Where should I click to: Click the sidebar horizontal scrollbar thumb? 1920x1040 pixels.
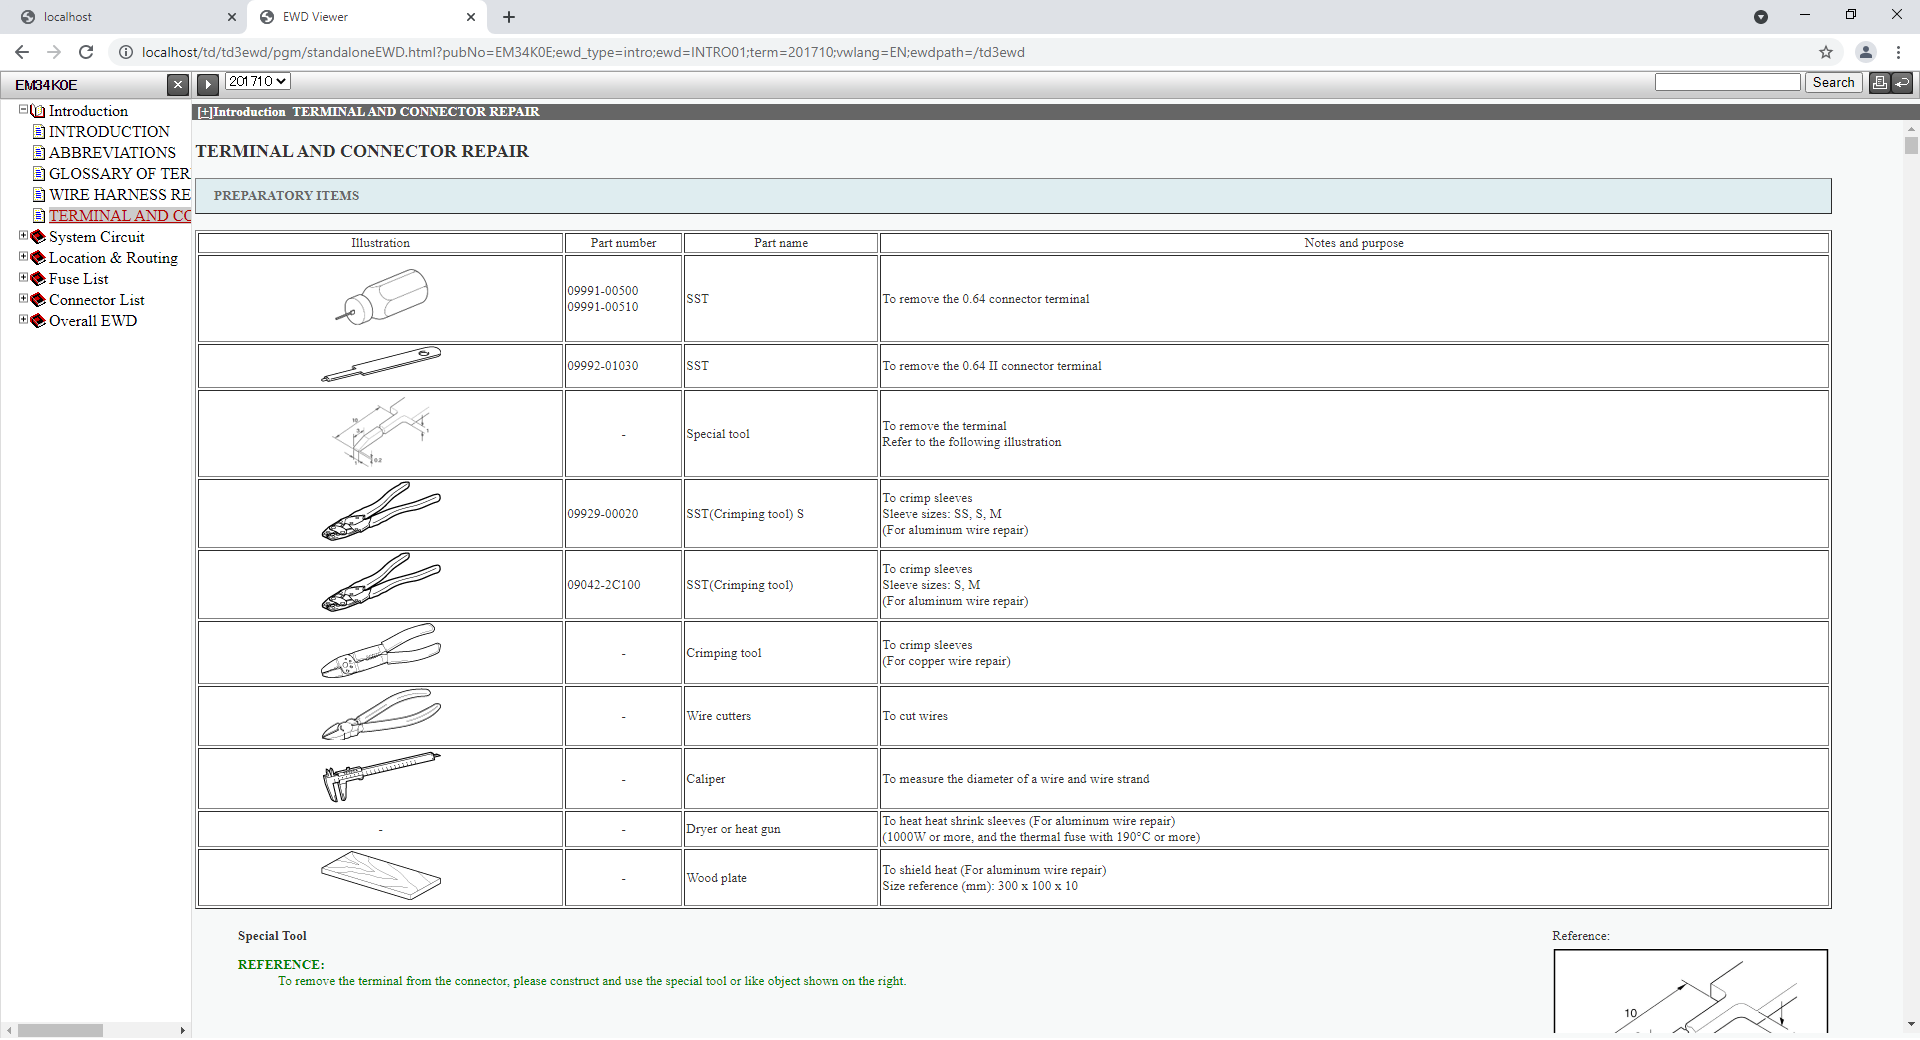click(x=60, y=1030)
